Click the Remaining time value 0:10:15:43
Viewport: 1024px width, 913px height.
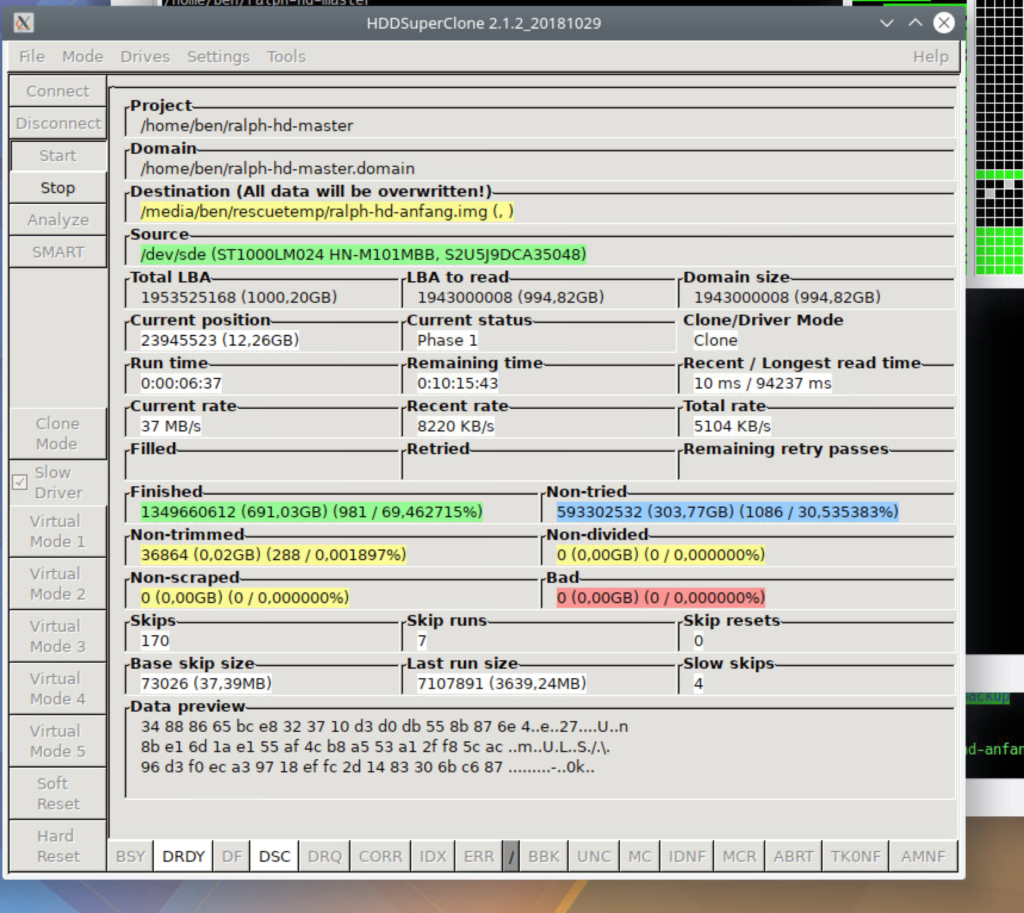pos(457,383)
